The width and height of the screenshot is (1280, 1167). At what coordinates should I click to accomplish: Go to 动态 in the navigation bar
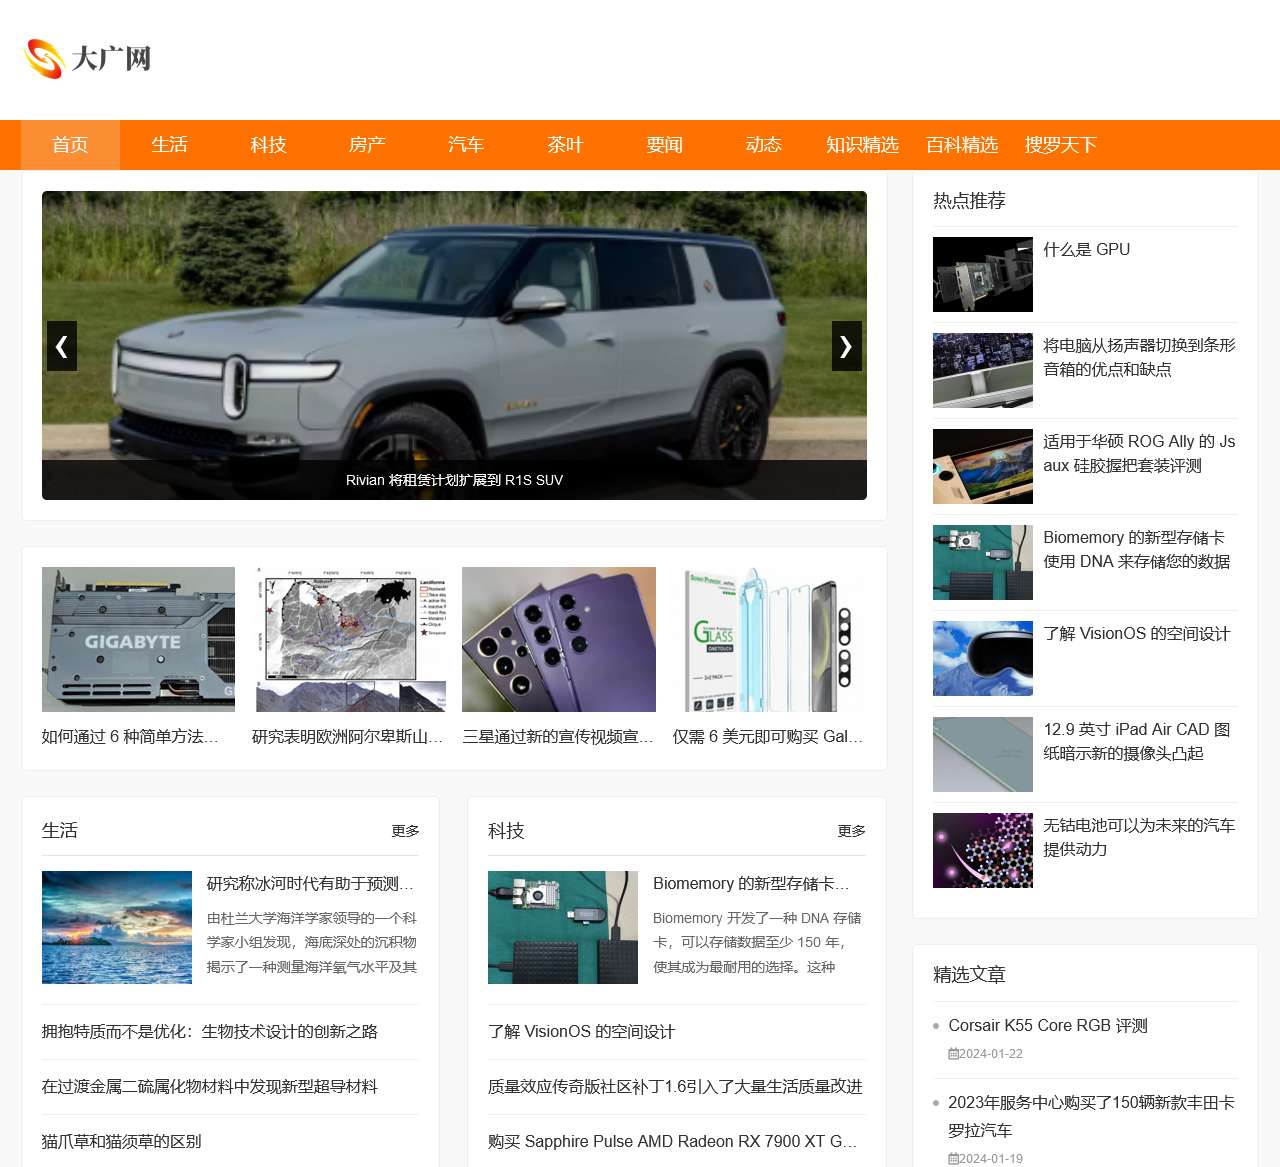click(x=763, y=145)
